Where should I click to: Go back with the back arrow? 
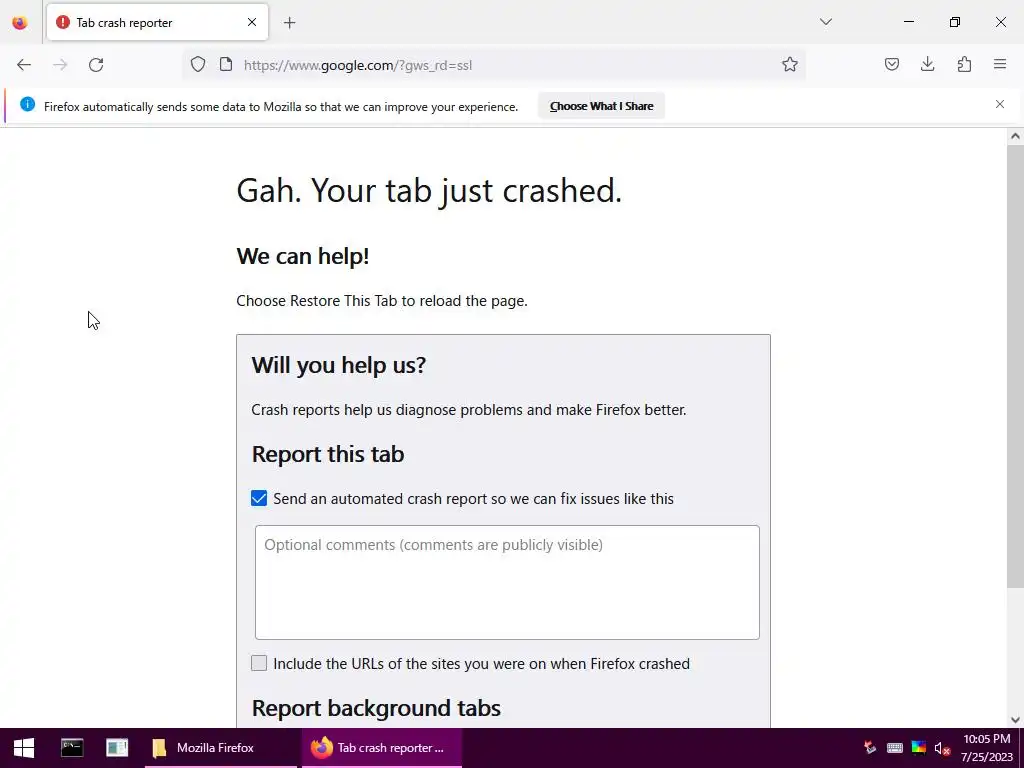(x=24, y=65)
